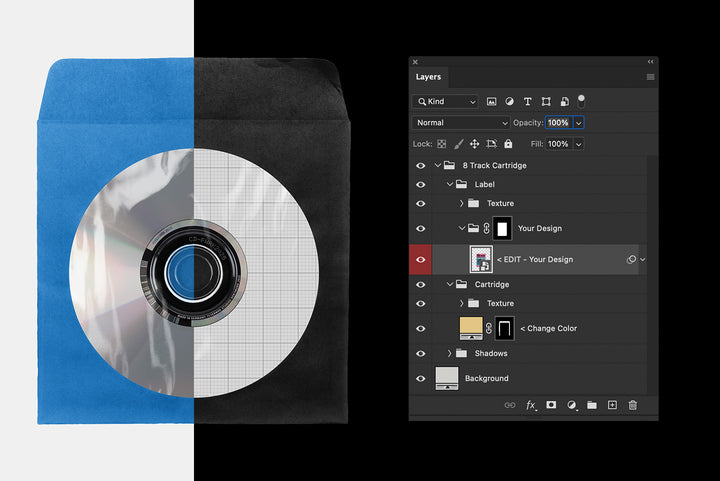Filter layers by type (text) layers
The image size is (720, 481).
pyautogui.click(x=528, y=102)
